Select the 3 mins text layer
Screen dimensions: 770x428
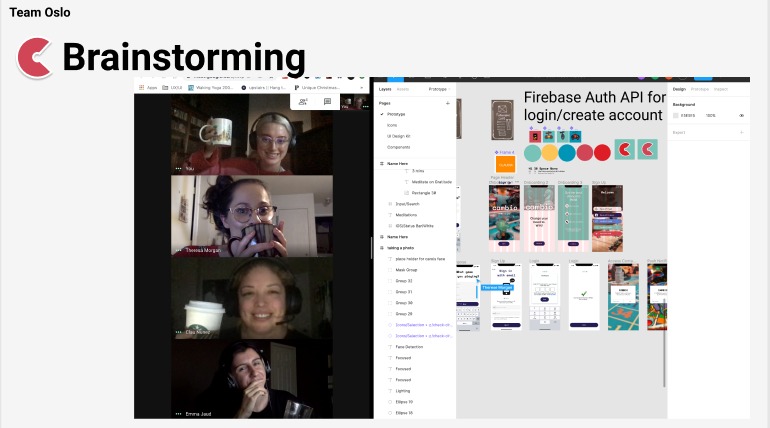point(418,171)
